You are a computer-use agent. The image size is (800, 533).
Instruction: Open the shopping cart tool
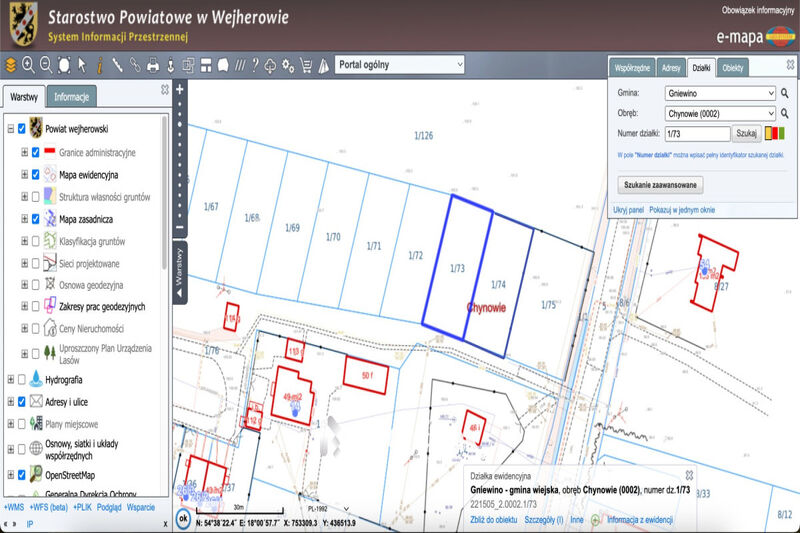coord(306,65)
